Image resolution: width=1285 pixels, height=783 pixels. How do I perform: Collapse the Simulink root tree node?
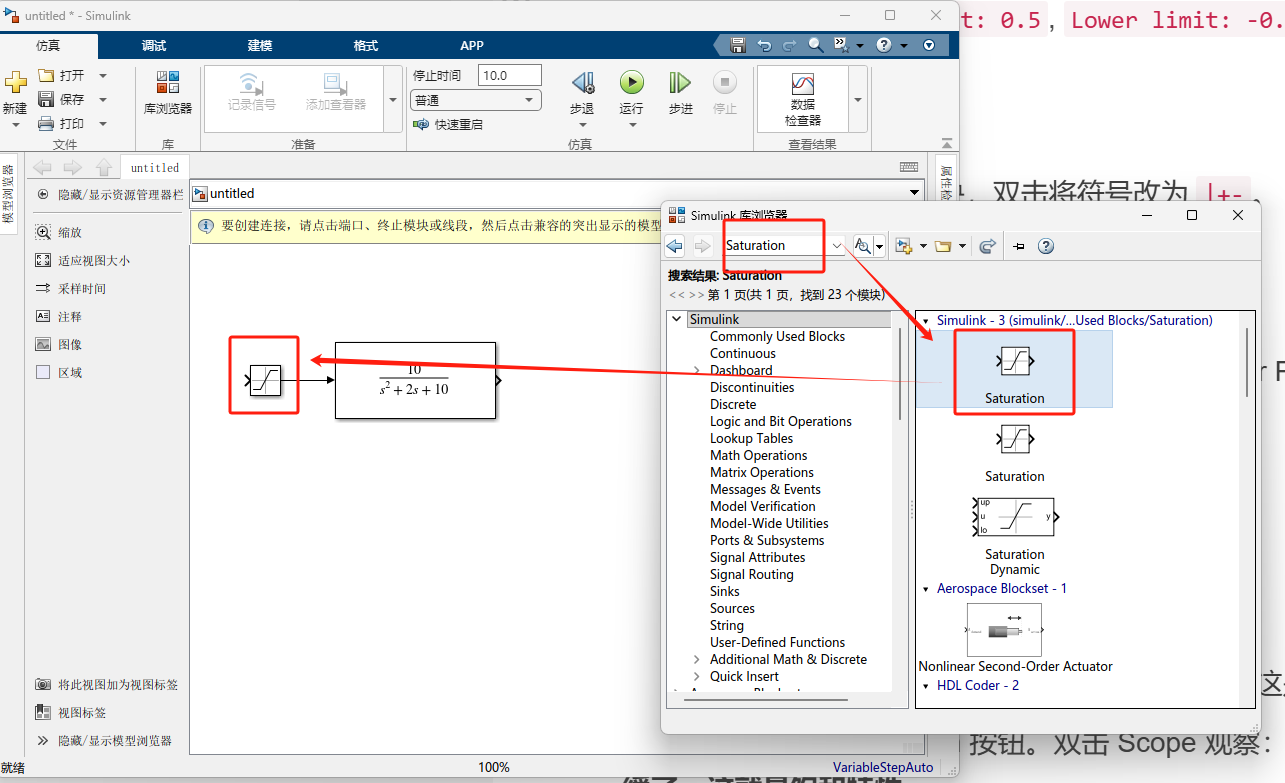click(x=677, y=319)
